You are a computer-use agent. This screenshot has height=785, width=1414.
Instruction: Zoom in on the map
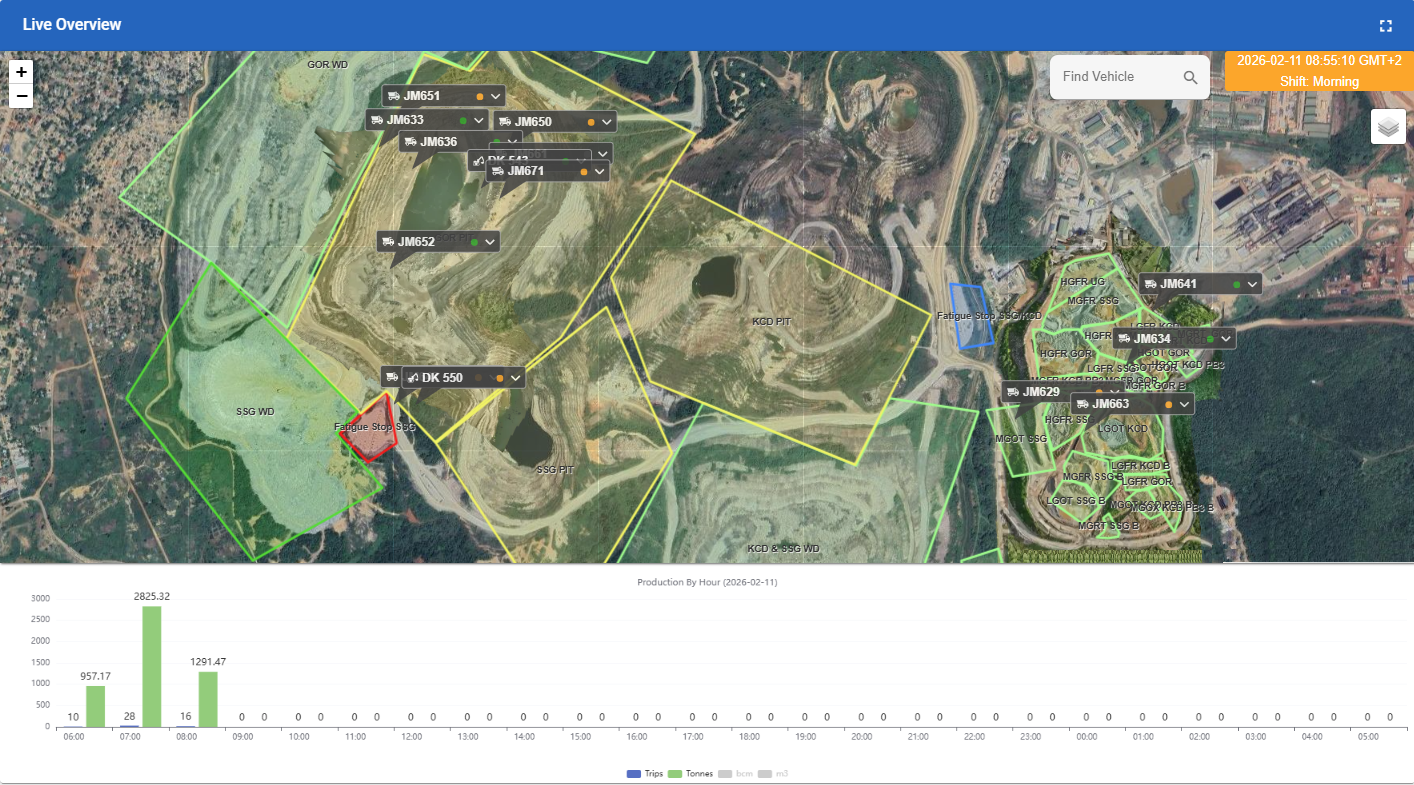point(21,72)
